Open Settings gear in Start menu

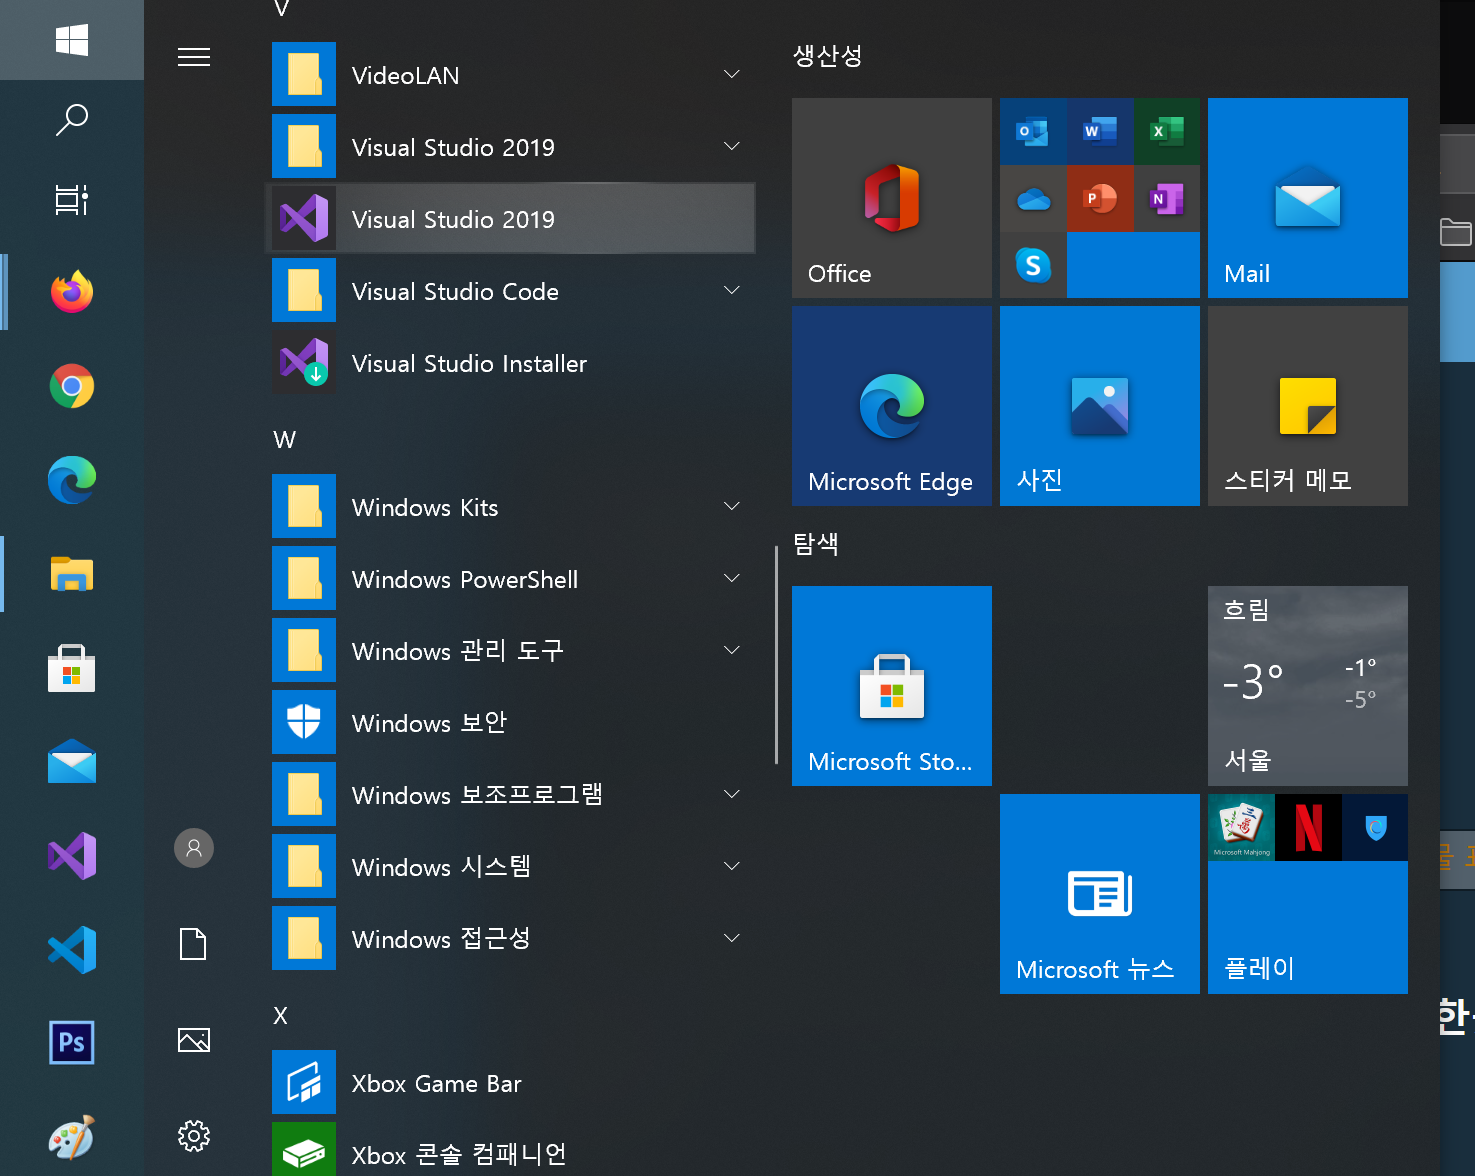pyautogui.click(x=194, y=1135)
